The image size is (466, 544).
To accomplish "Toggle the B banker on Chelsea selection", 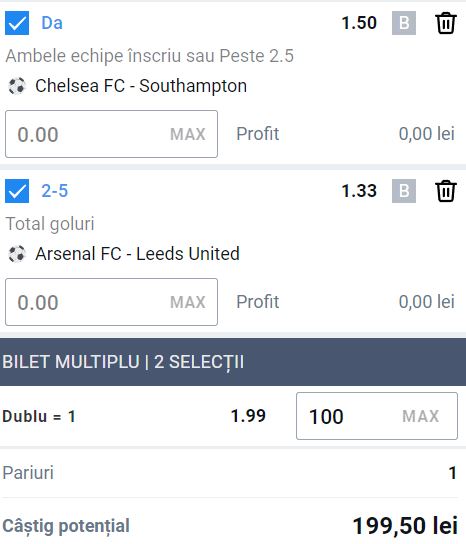I will [404, 23].
